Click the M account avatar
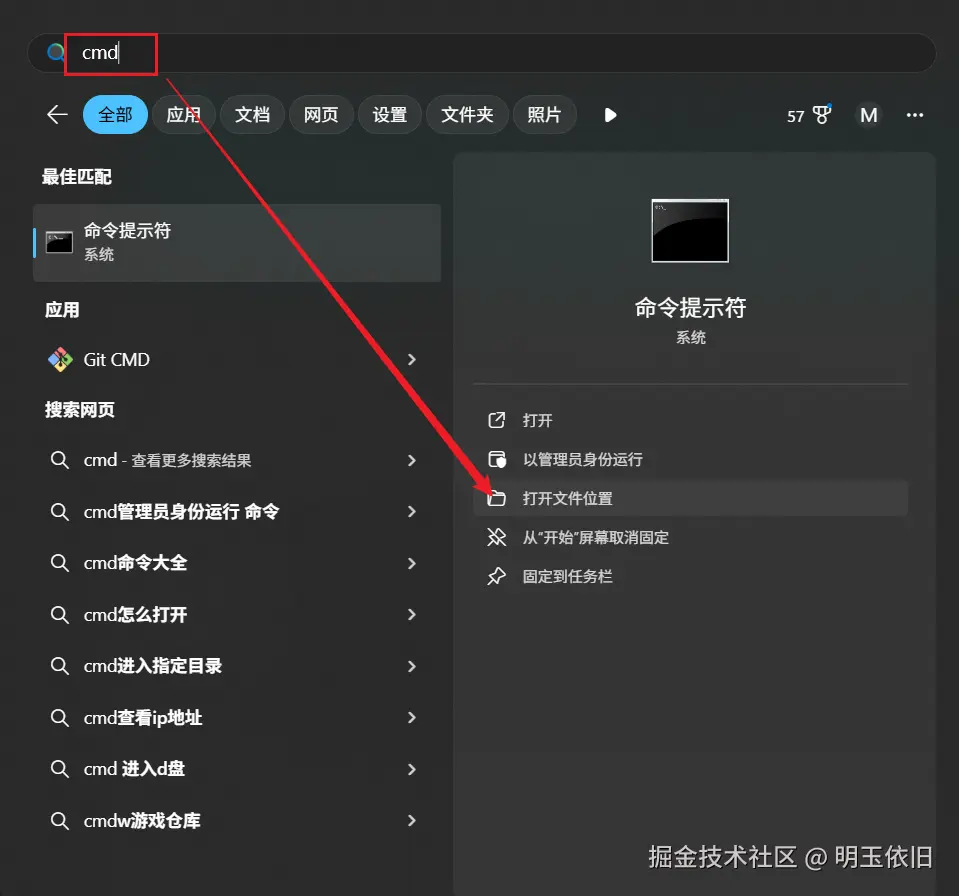This screenshot has width=959, height=896. 868,115
